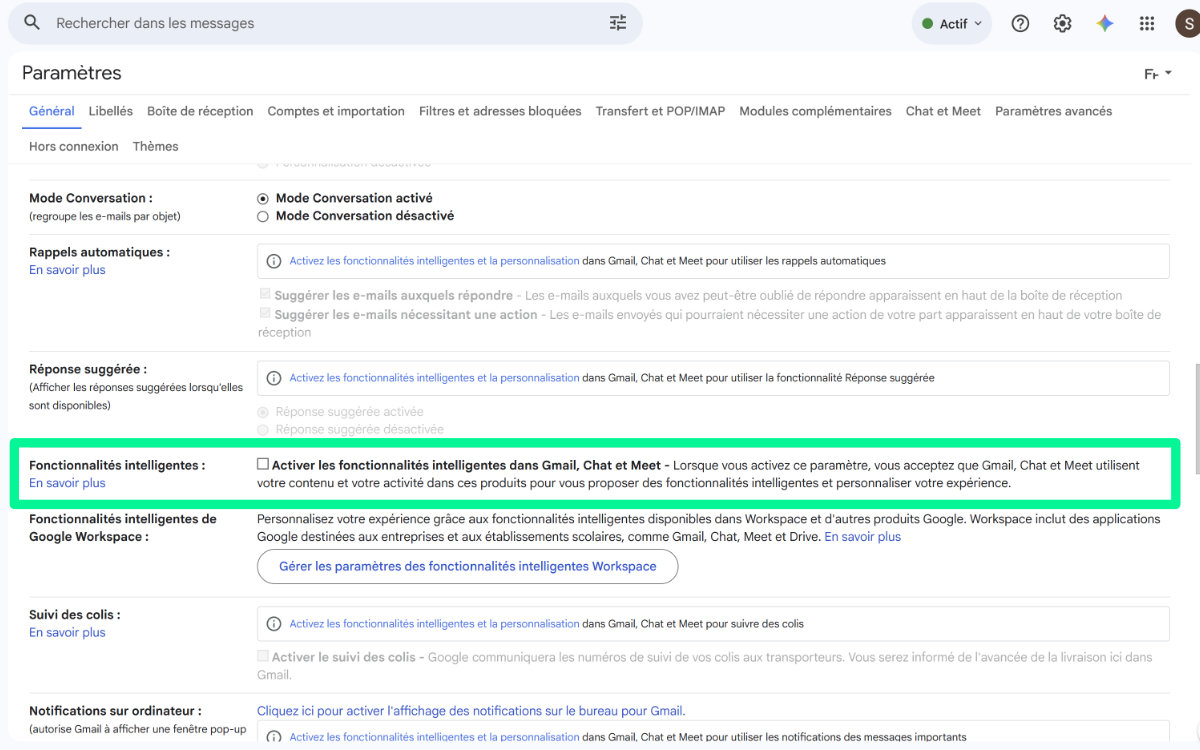Open the Général tab
Image resolution: width=1200 pixels, height=750 pixels.
tap(52, 111)
